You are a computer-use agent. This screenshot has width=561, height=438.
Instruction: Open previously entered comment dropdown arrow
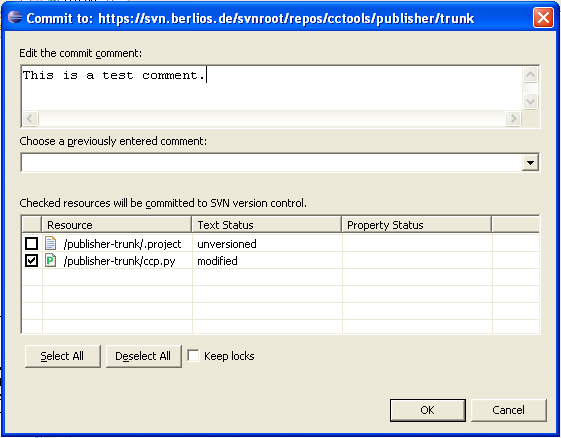pyautogui.click(x=530, y=163)
